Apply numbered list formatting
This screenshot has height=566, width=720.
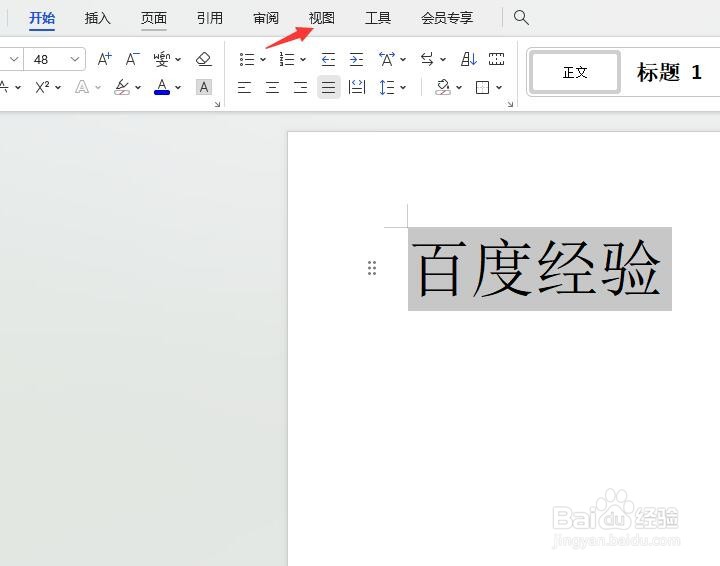(x=287, y=59)
